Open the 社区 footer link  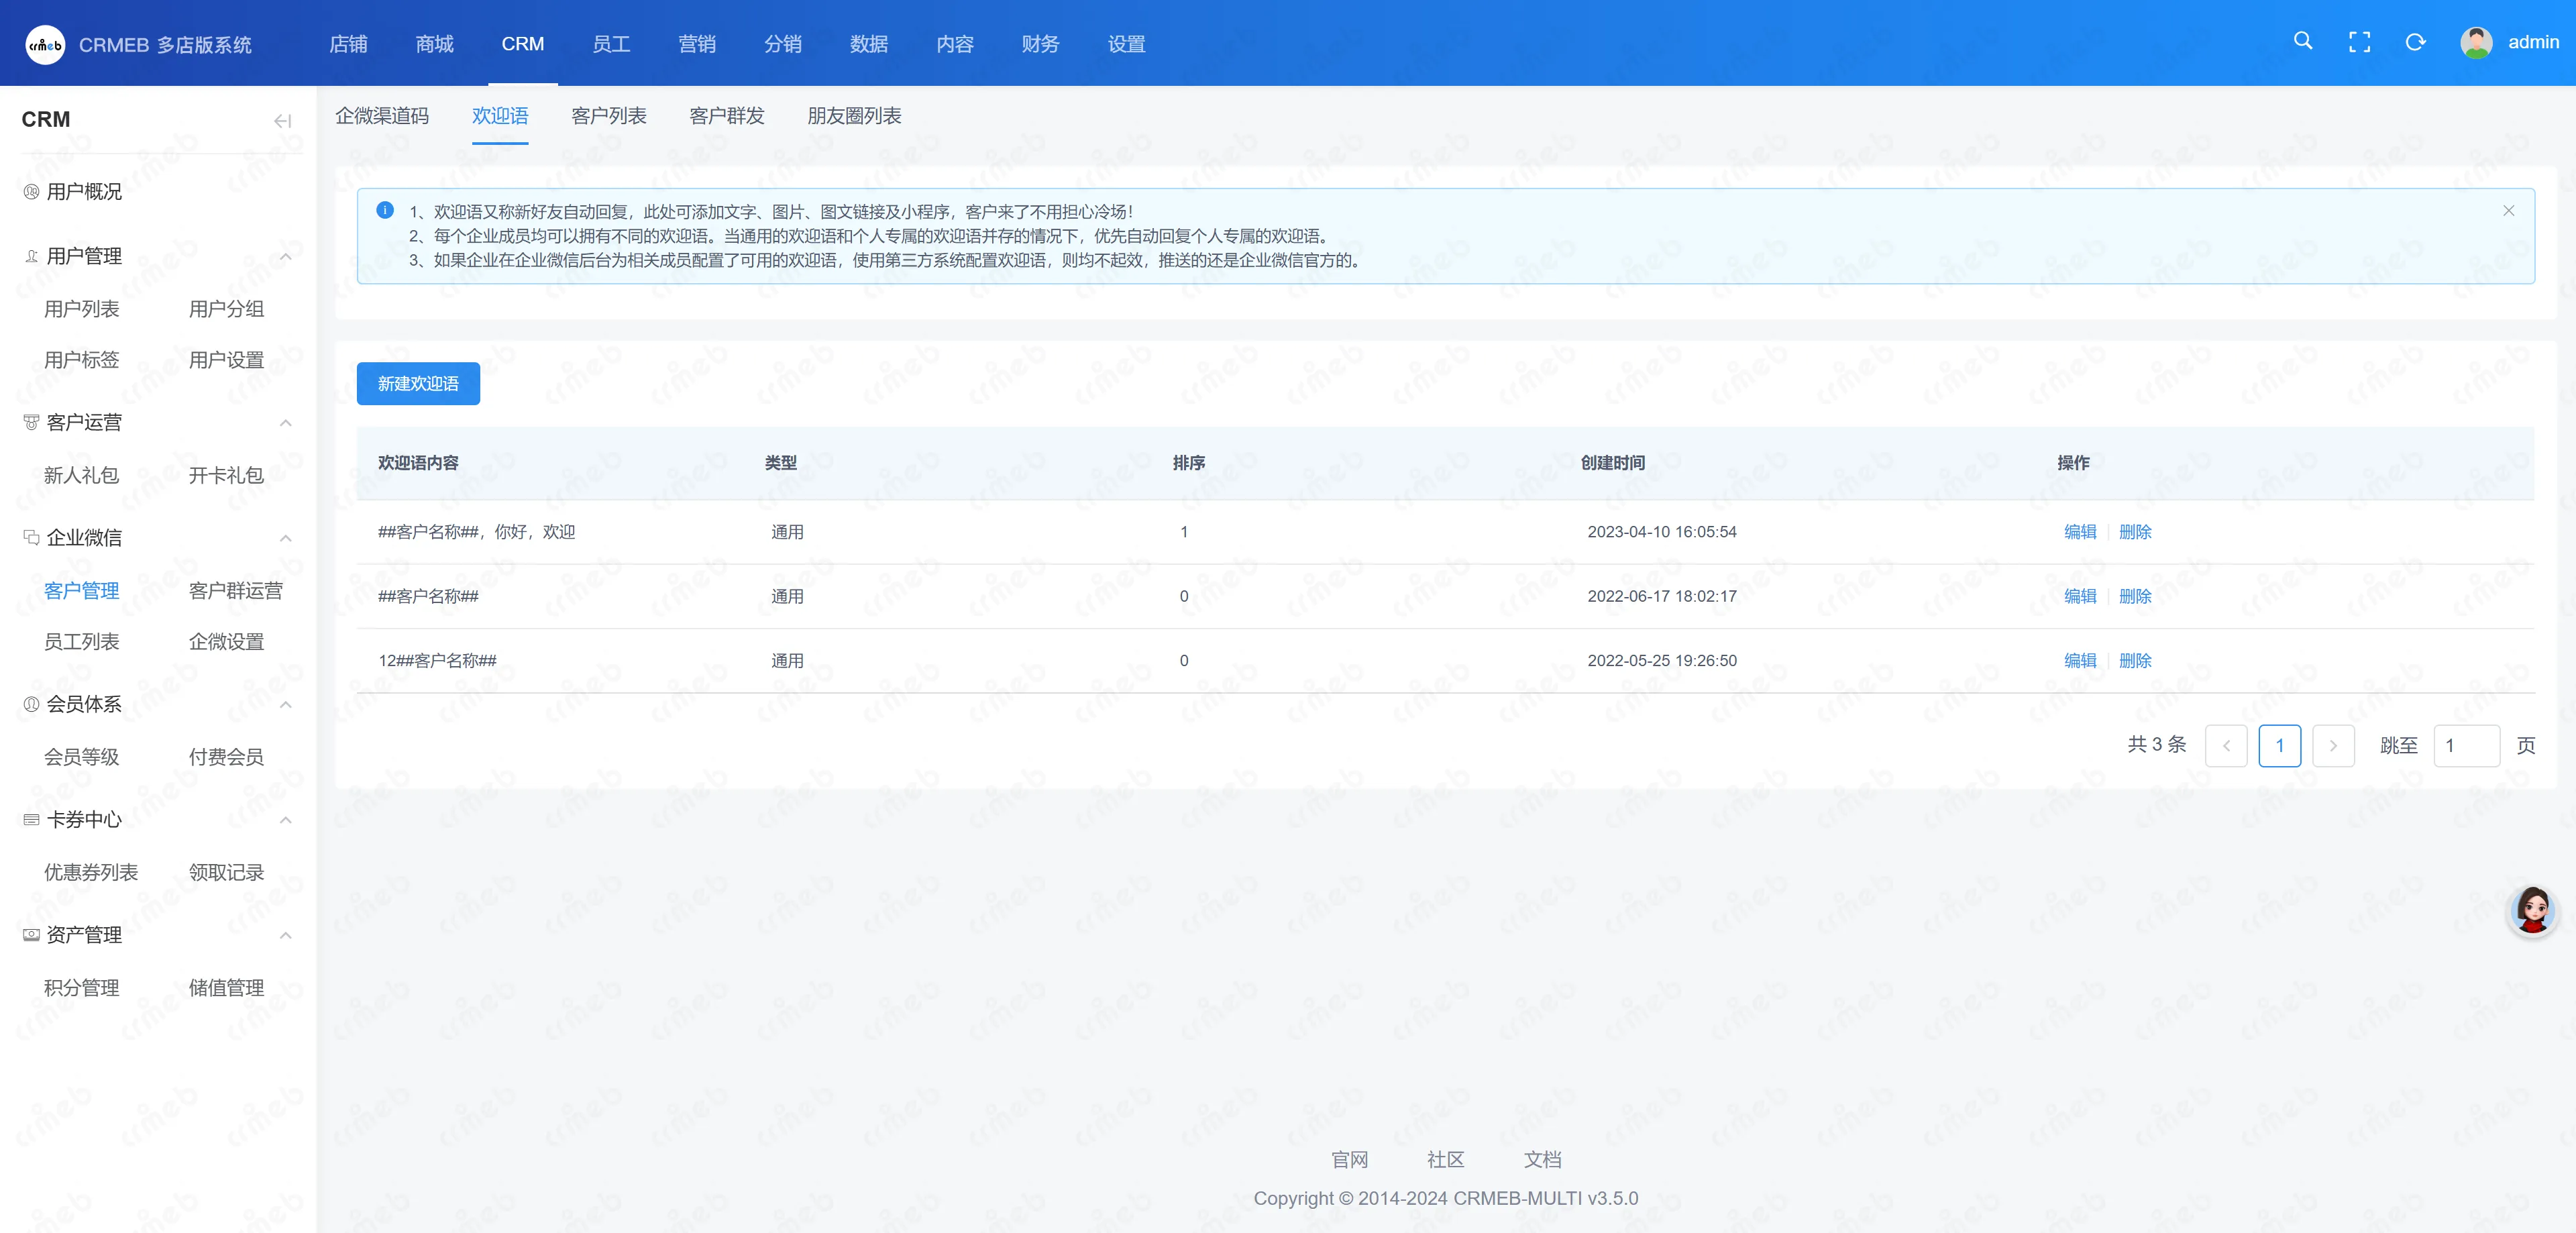(1446, 1159)
